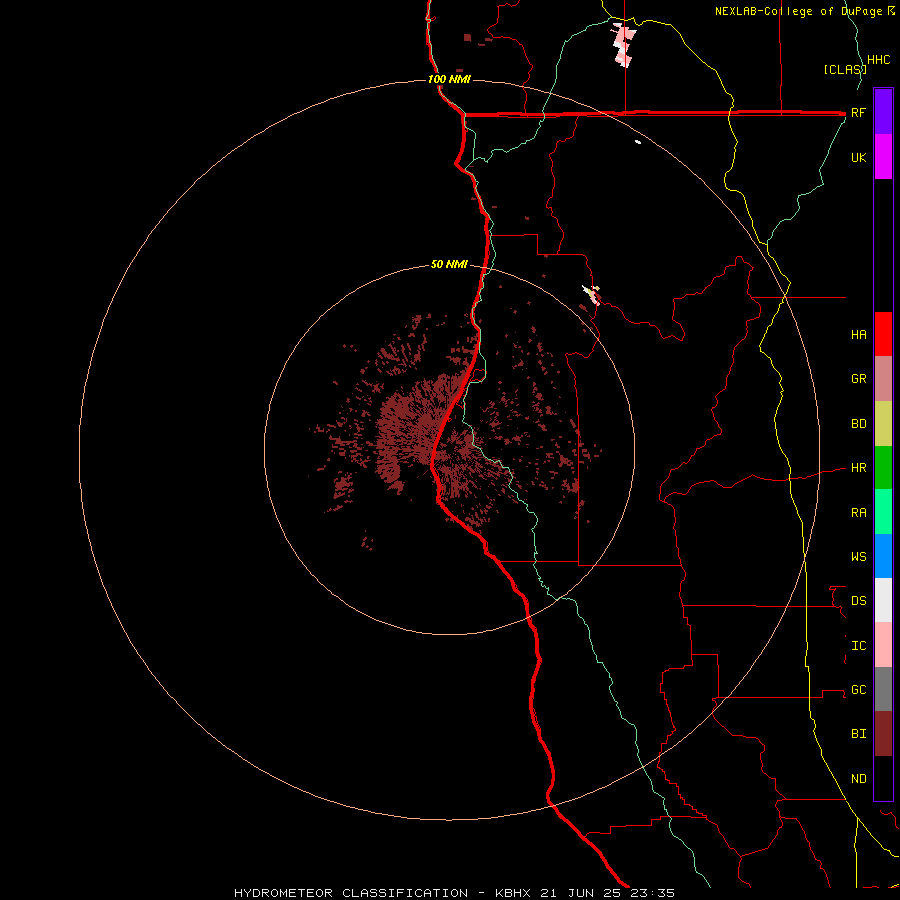The image size is (900, 900).
Task: Click the 23:35 timestamp
Action: click(x=654, y=893)
